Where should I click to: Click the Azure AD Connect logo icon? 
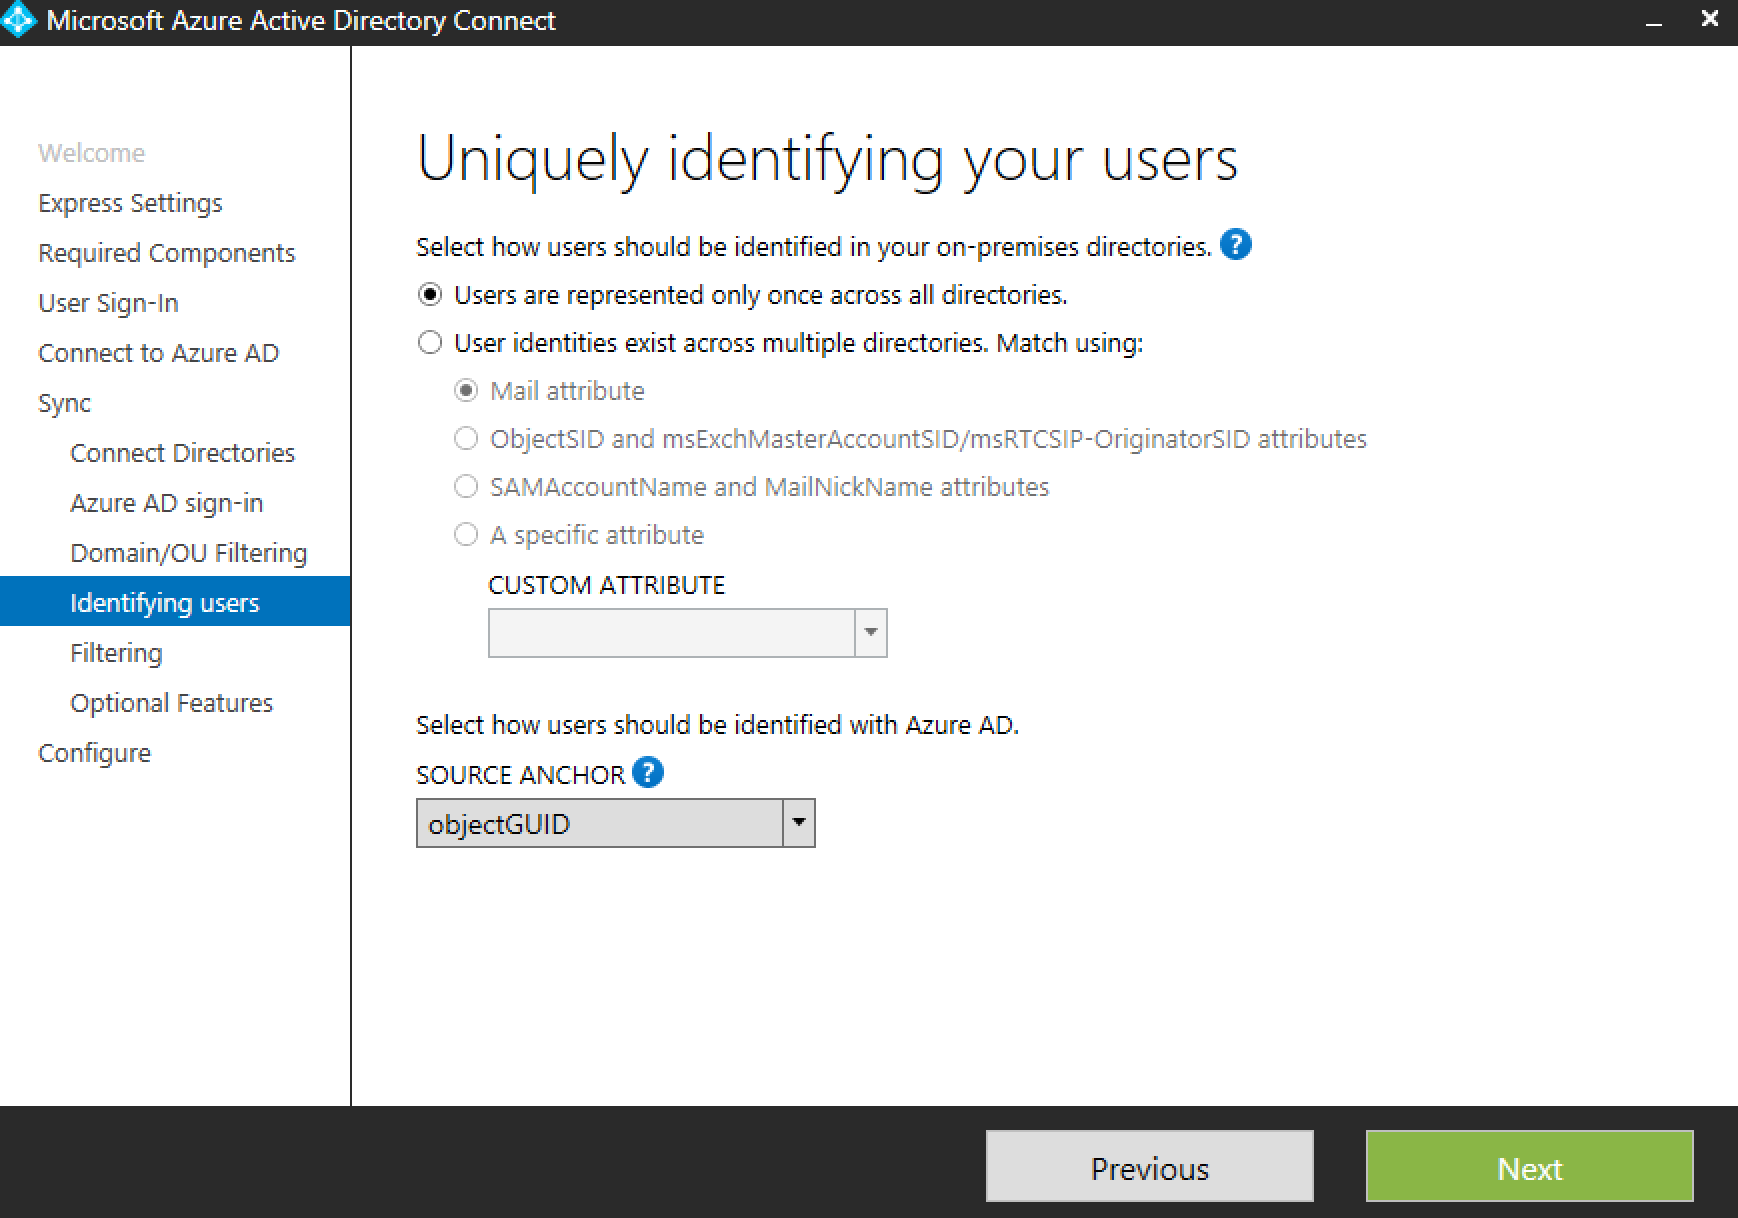tap(19, 21)
